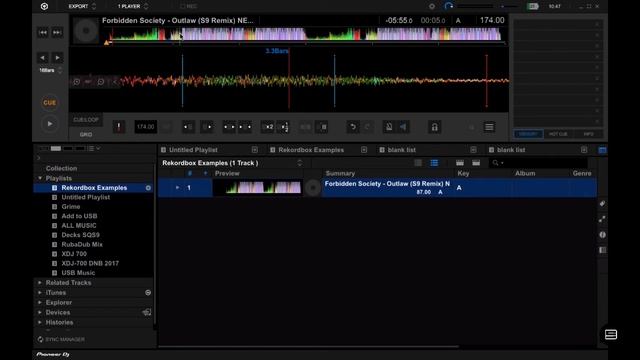Click the search backward arrow button
The height and width of the screenshot is (360, 640).
pos(42,58)
